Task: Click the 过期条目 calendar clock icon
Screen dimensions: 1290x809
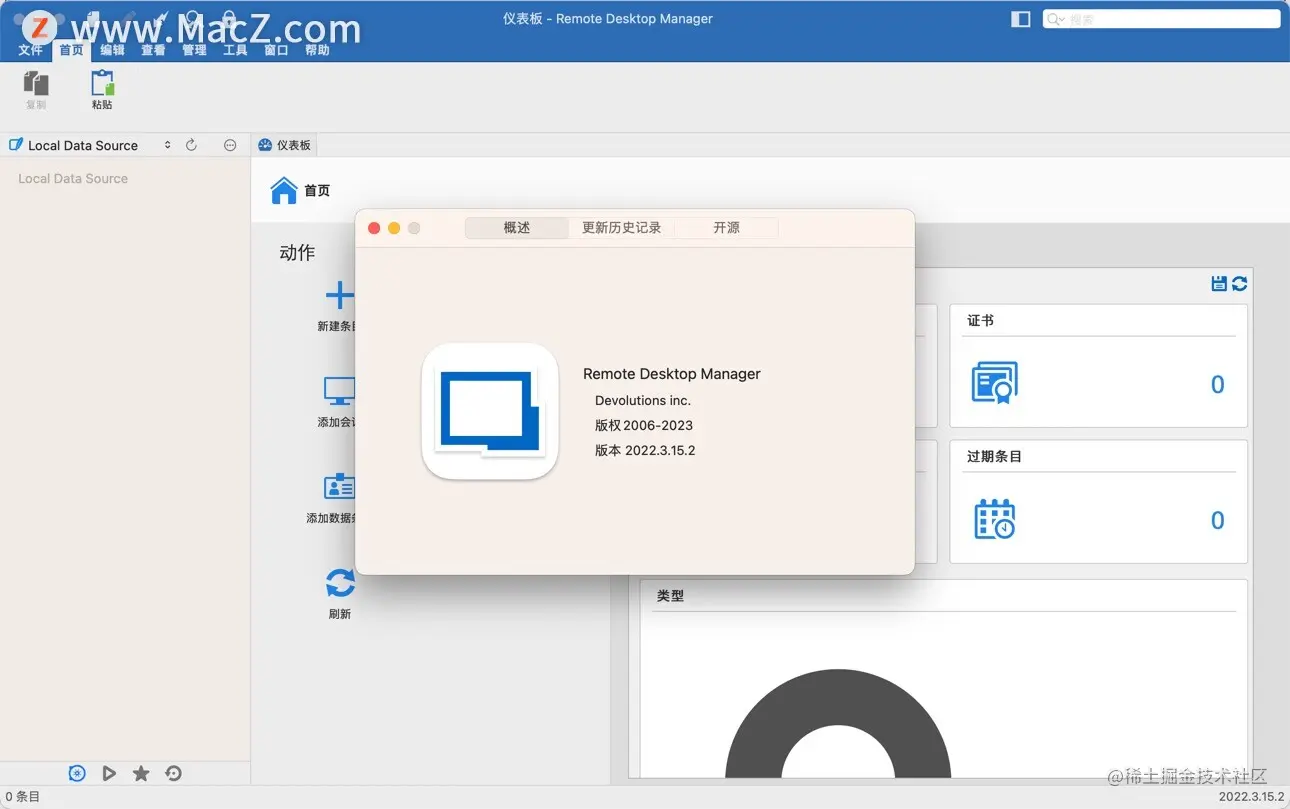Action: click(995, 519)
